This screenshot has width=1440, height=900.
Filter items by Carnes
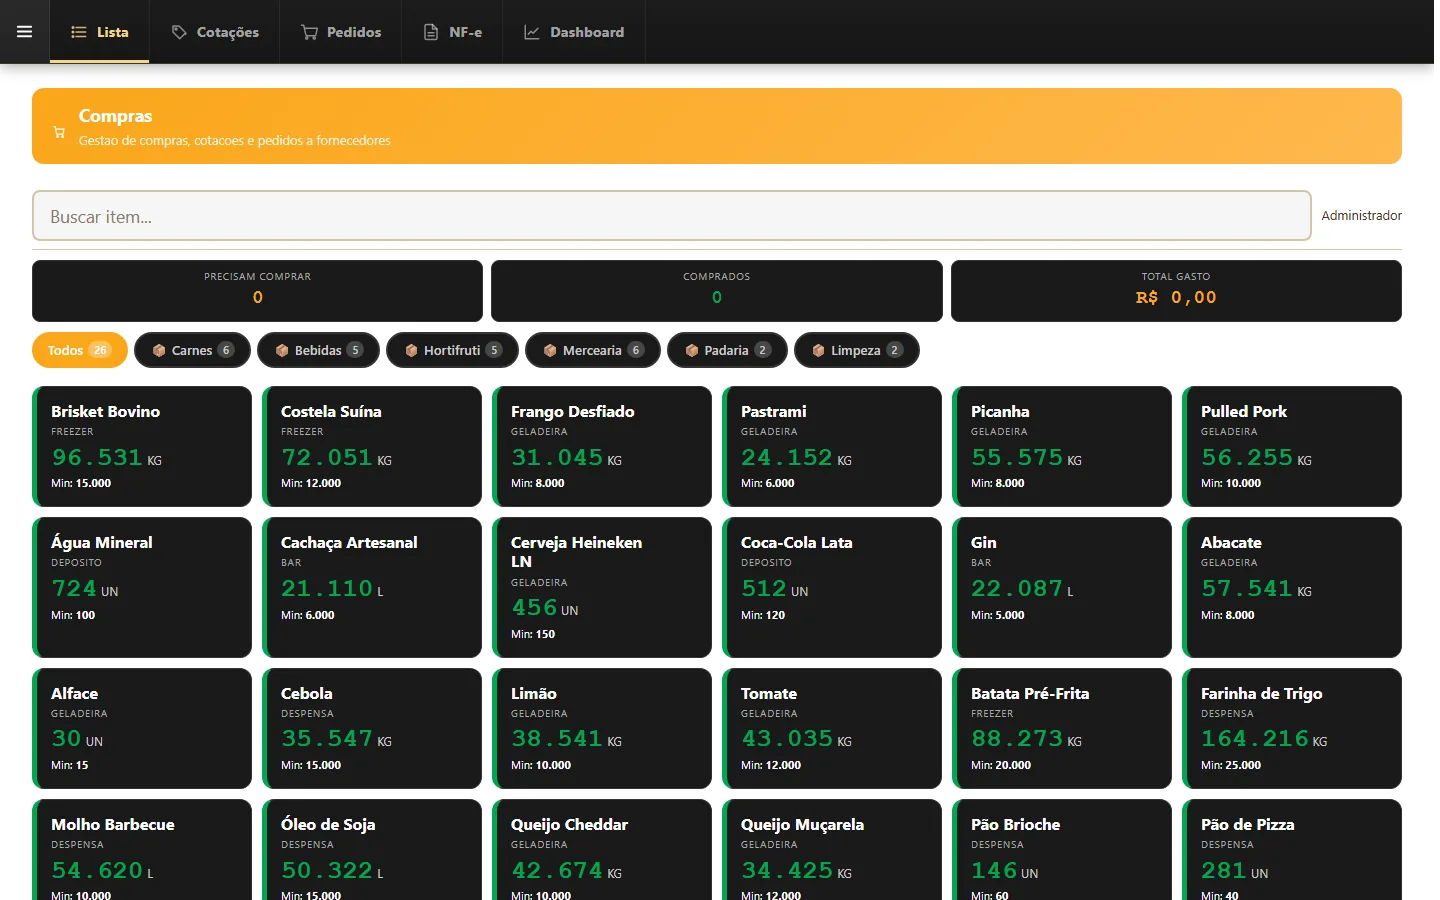tap(192, 350)
